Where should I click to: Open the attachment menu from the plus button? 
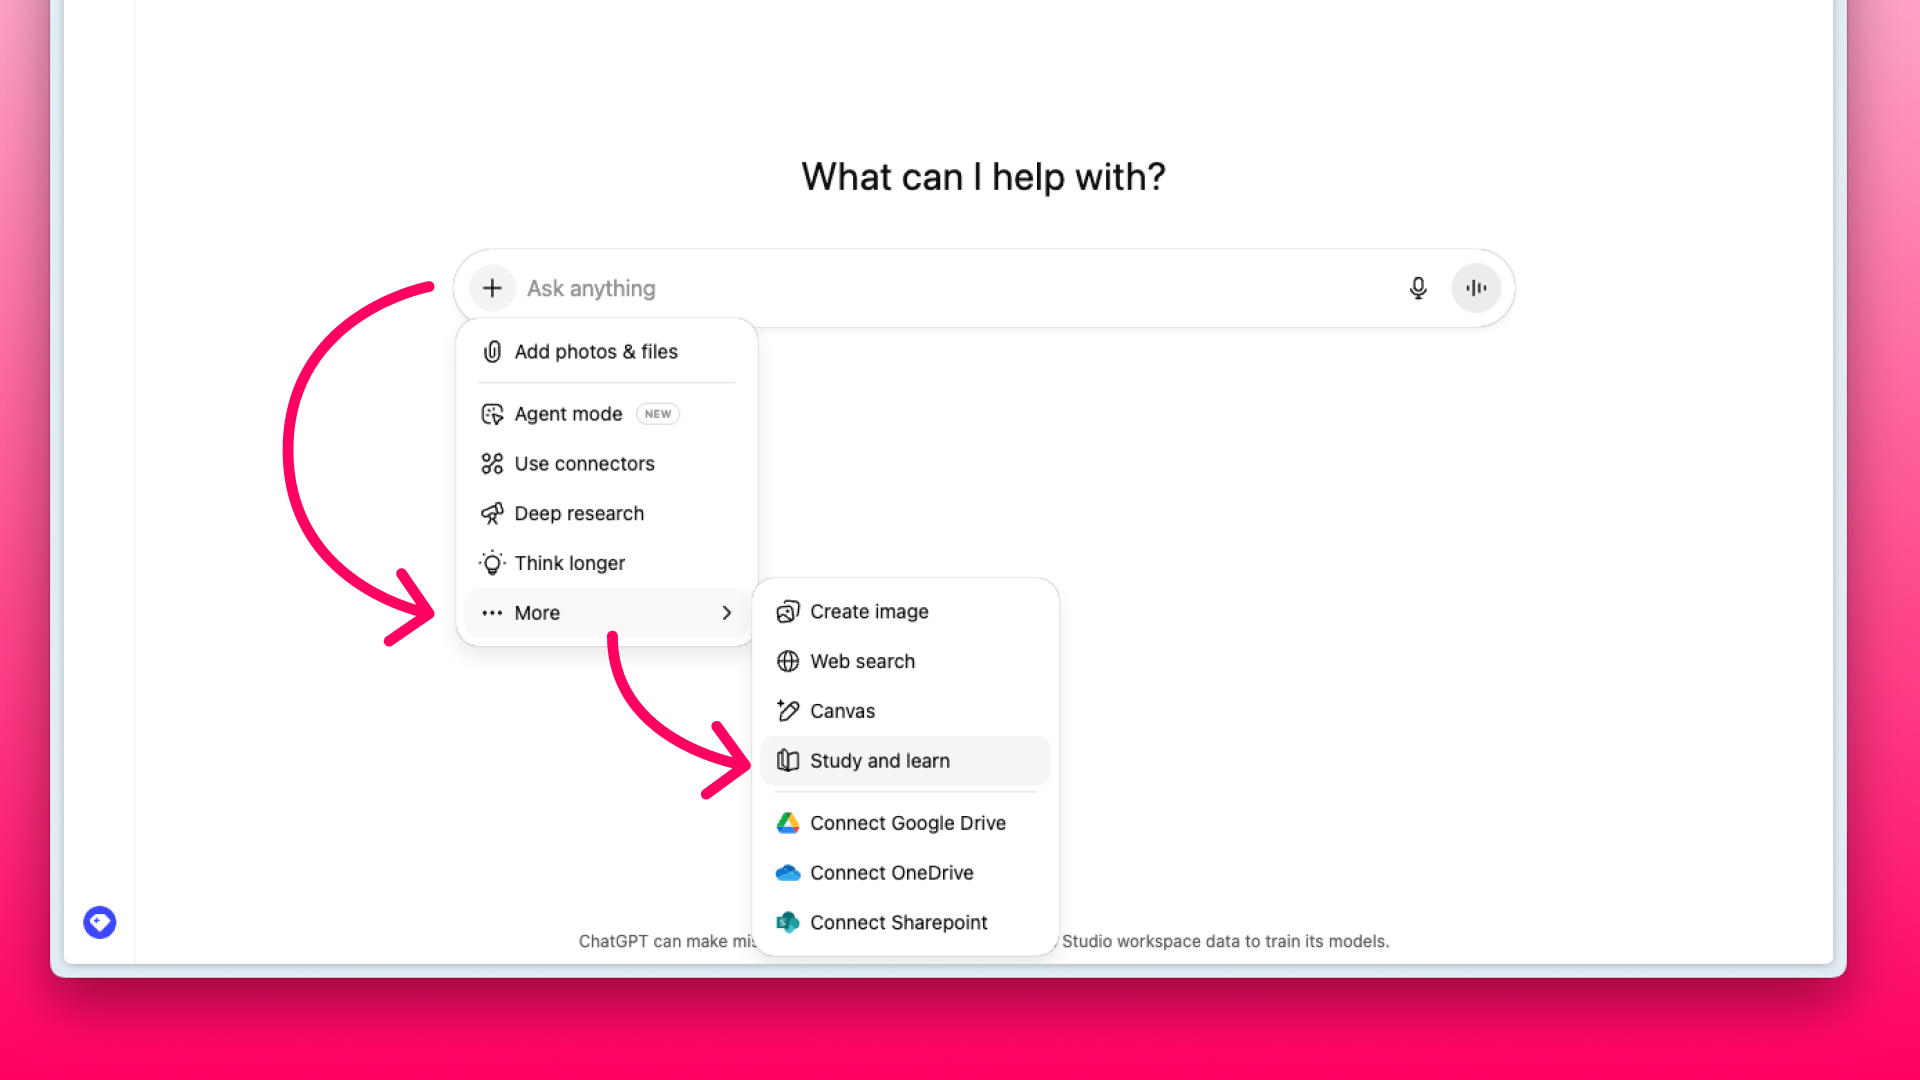pyautogui.click(x=491, y=288)
